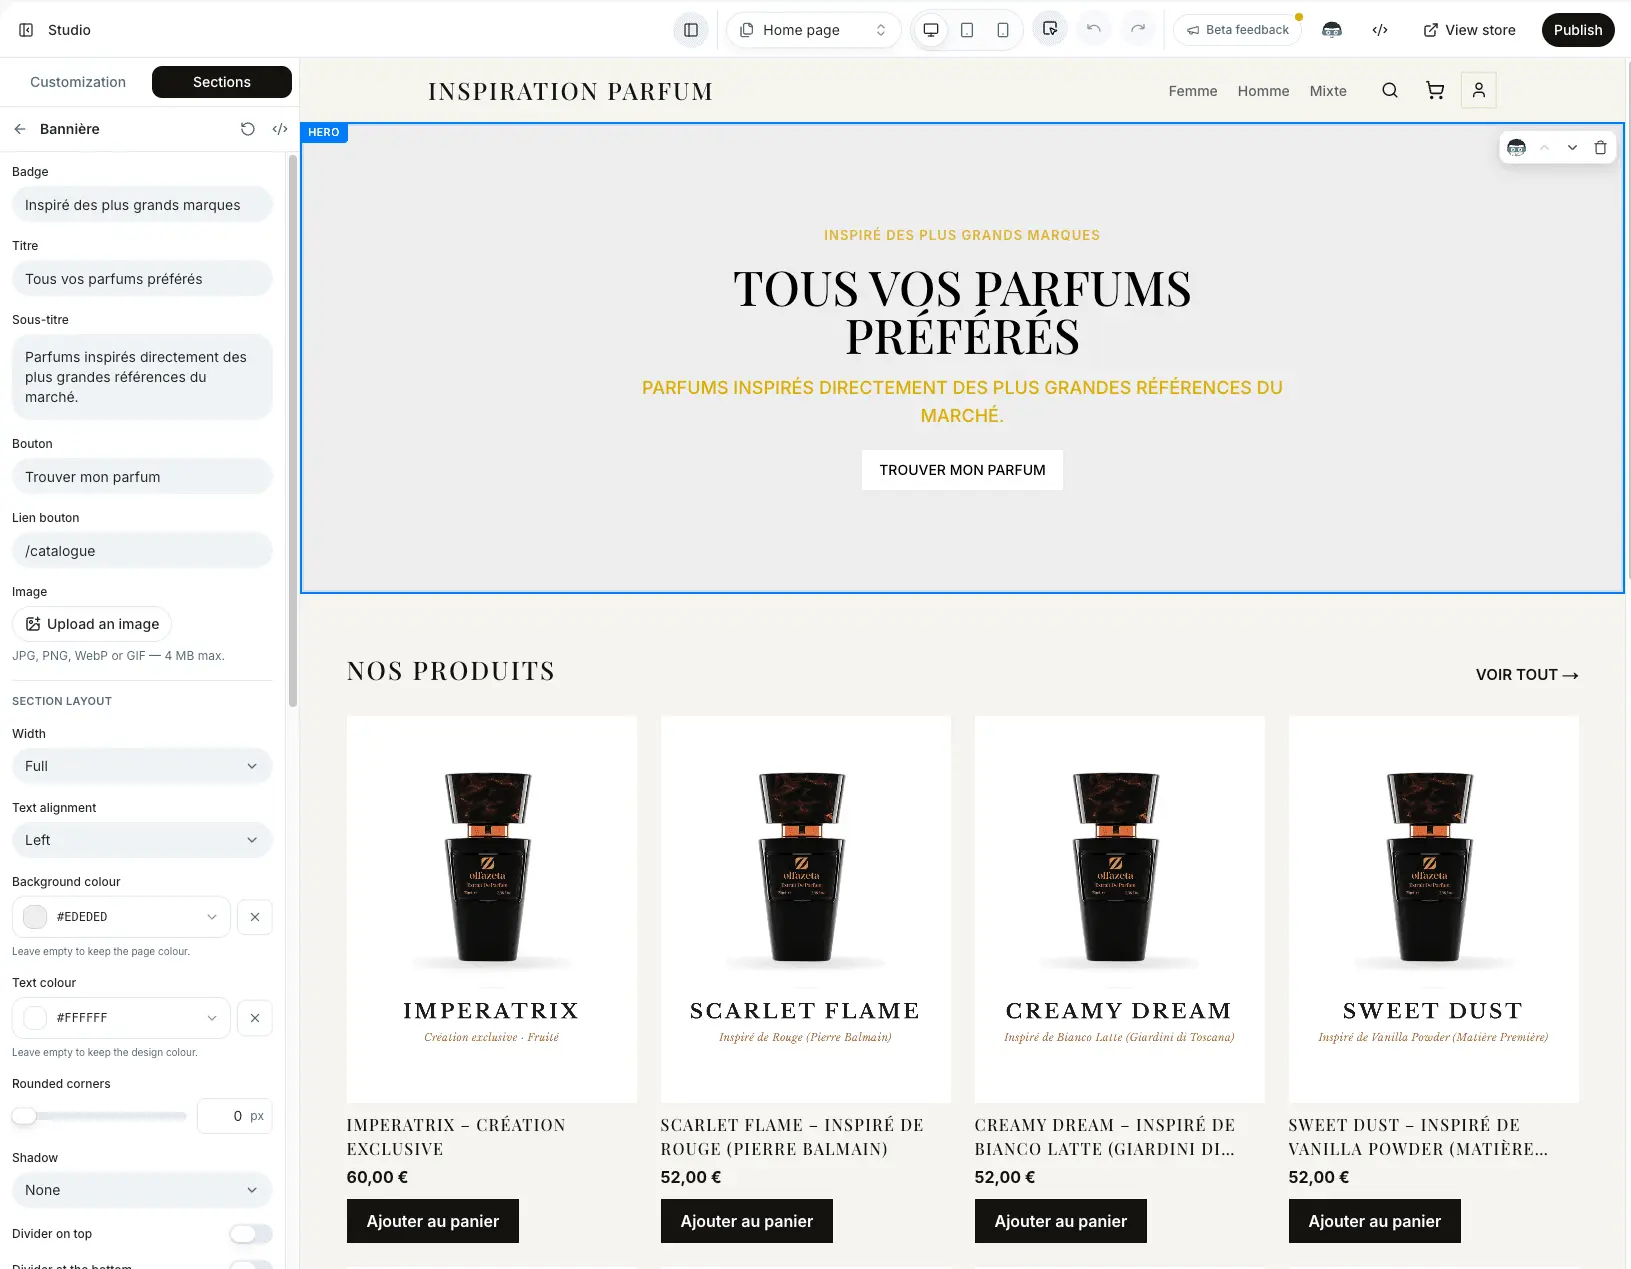Open the Width dropdown set to Full
The width and height of the screenshot is (1631, 1269).
(x=142, y=766)
